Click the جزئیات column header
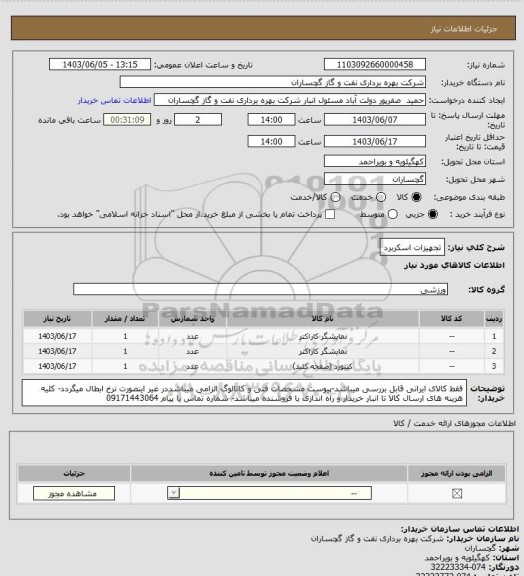 (74, 474)
